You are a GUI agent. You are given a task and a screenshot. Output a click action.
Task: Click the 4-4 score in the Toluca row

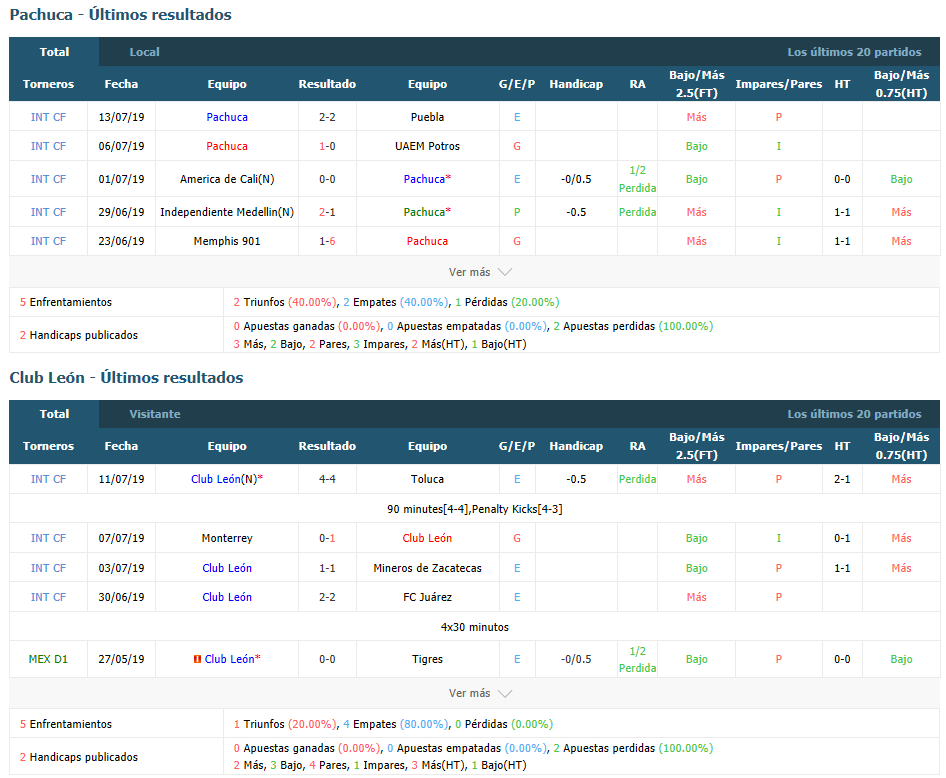(x=327, y=479)
